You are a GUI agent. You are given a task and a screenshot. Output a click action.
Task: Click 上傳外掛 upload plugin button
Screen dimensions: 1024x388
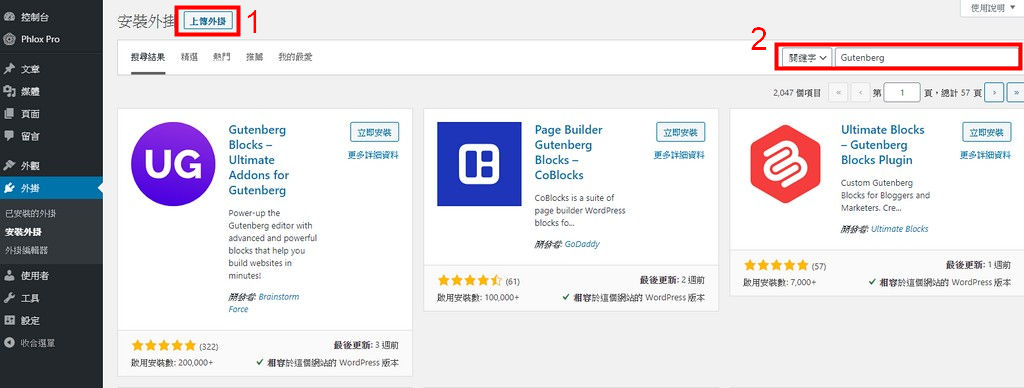[208, 21]
